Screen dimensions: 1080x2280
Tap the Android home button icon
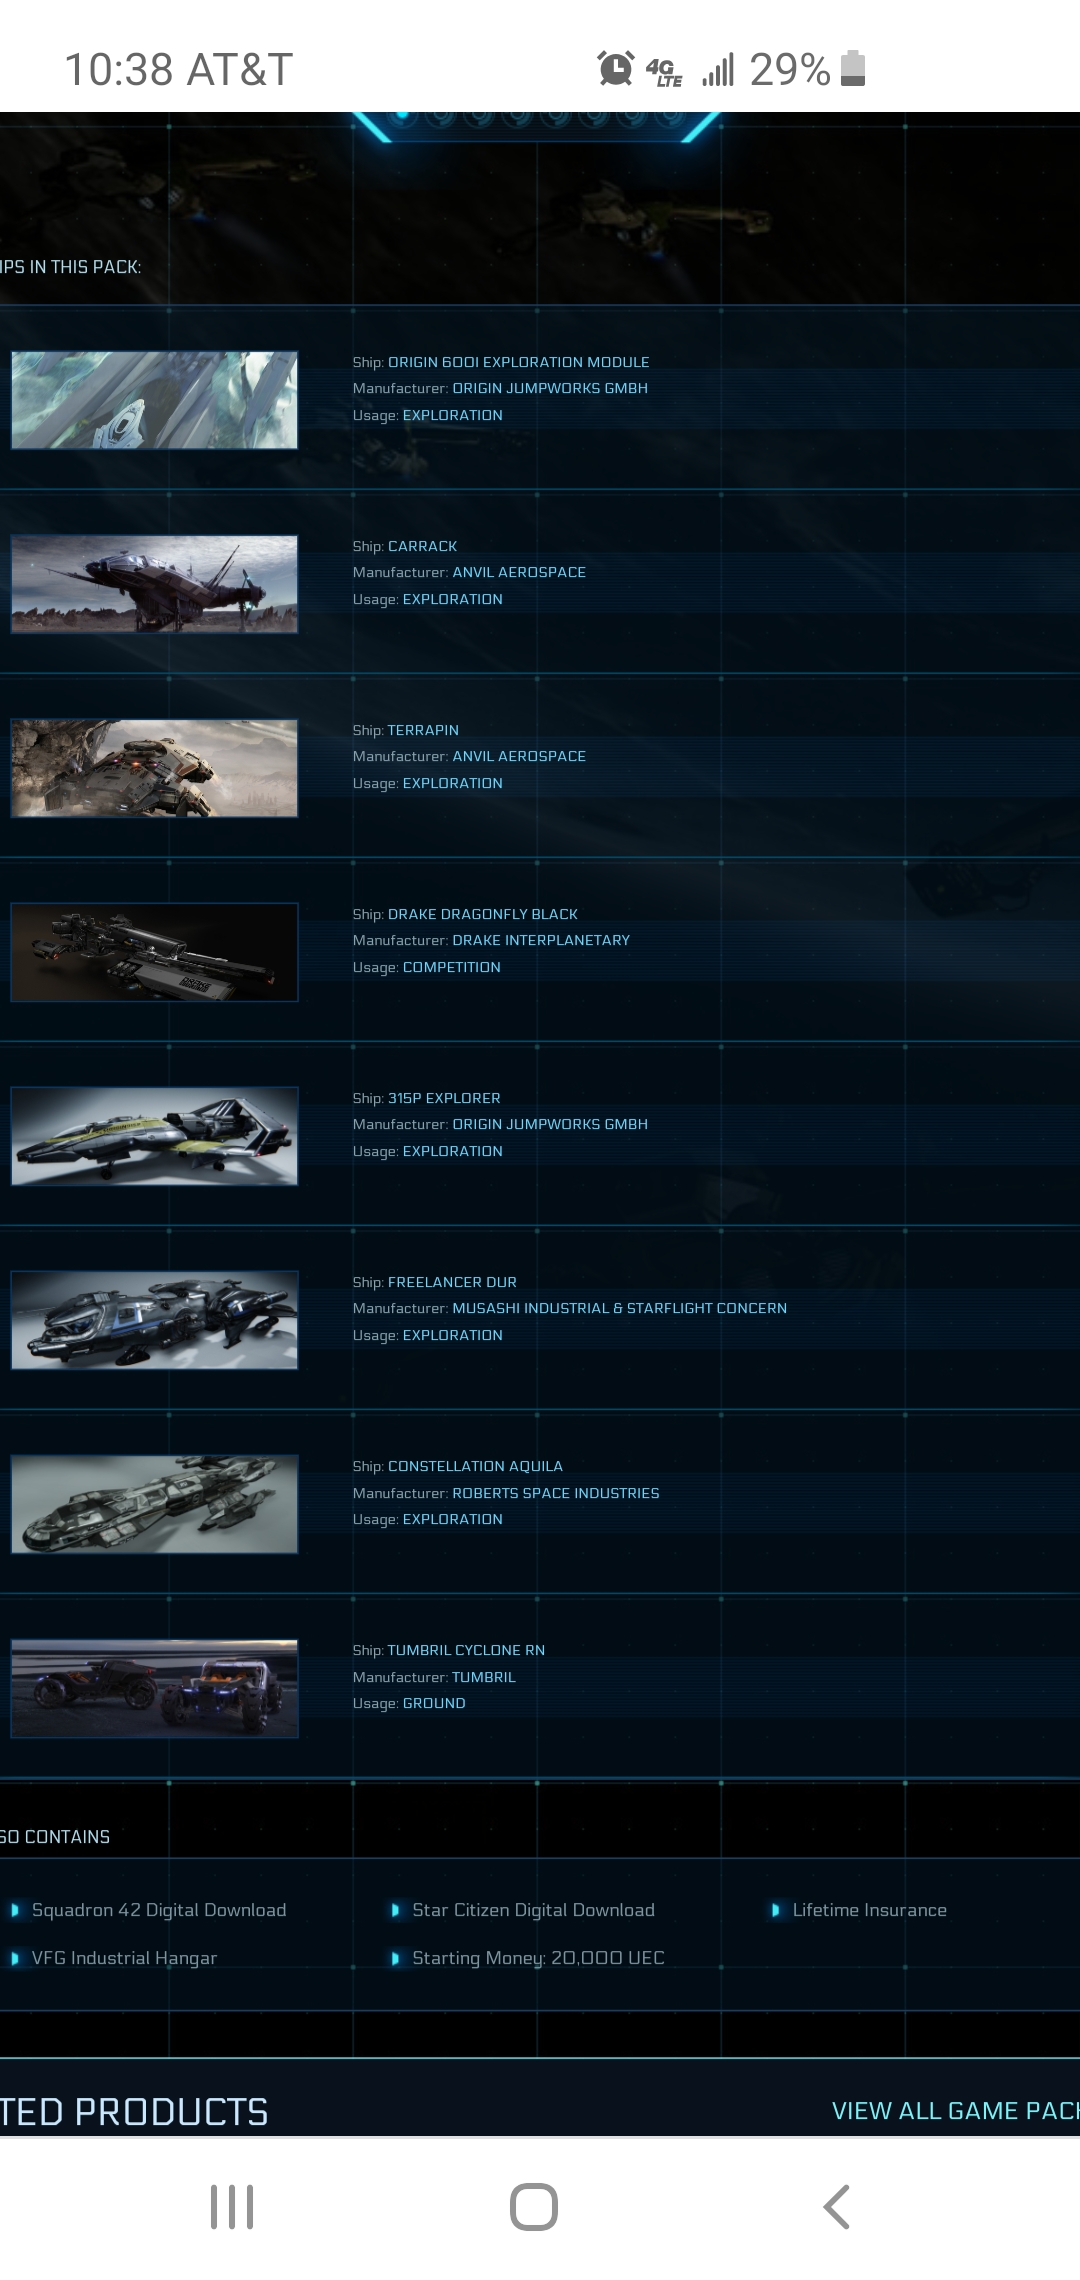click(x=534, y=2206)
